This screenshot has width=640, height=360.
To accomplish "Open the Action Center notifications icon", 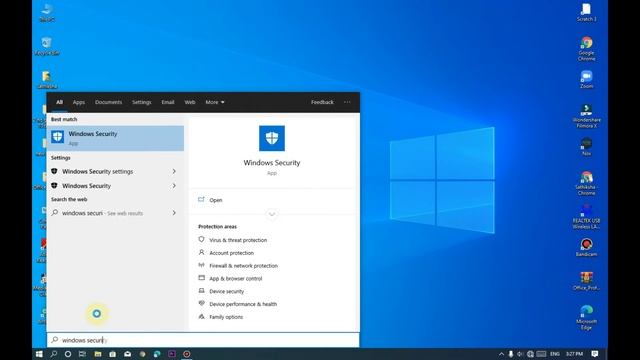I will coord(595,354).
